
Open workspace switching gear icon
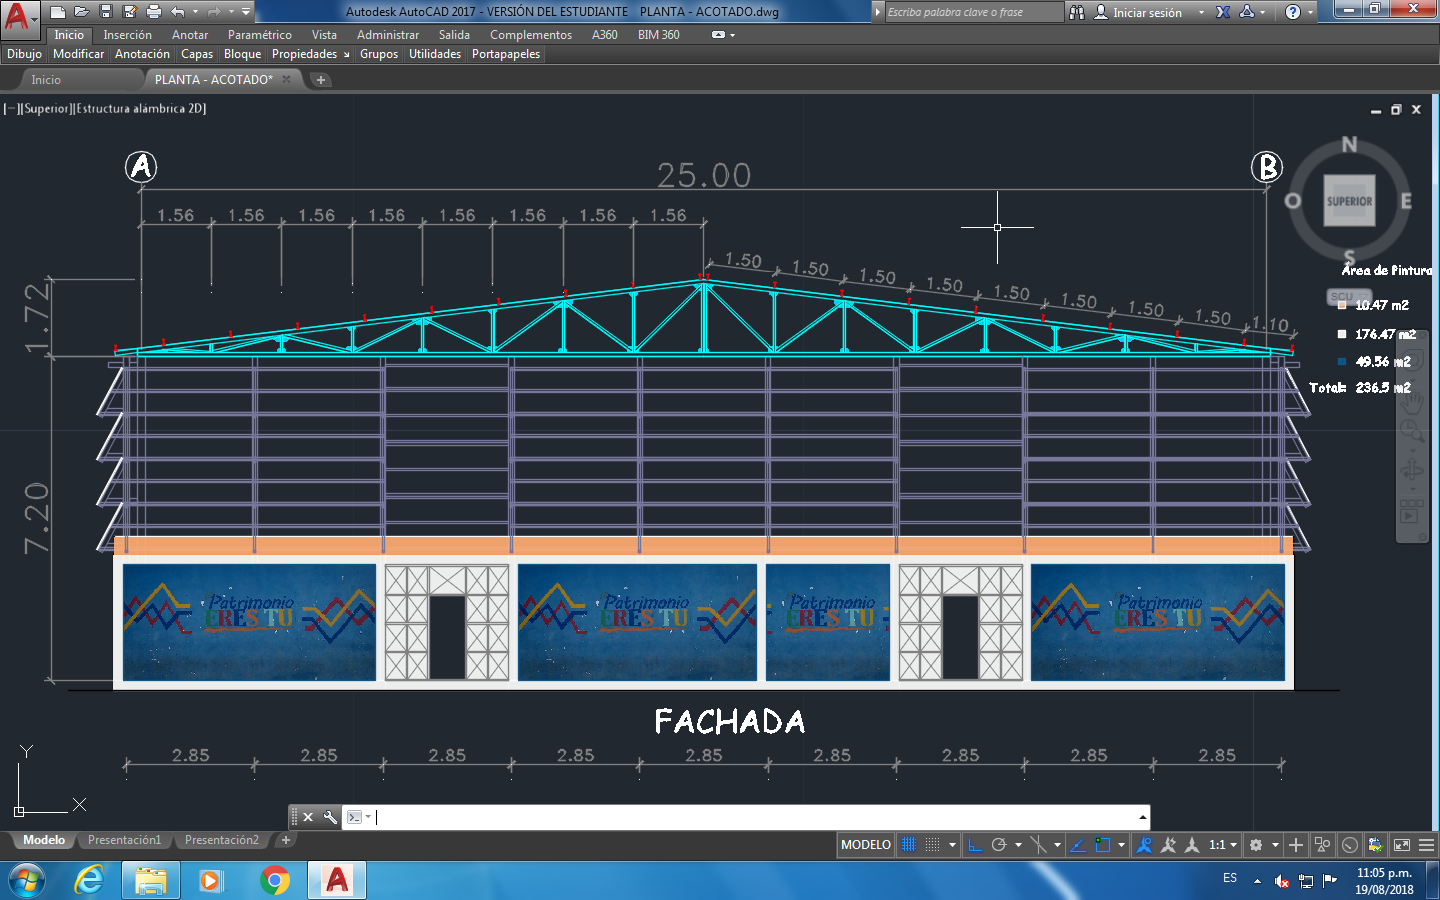click(1256, 845)
